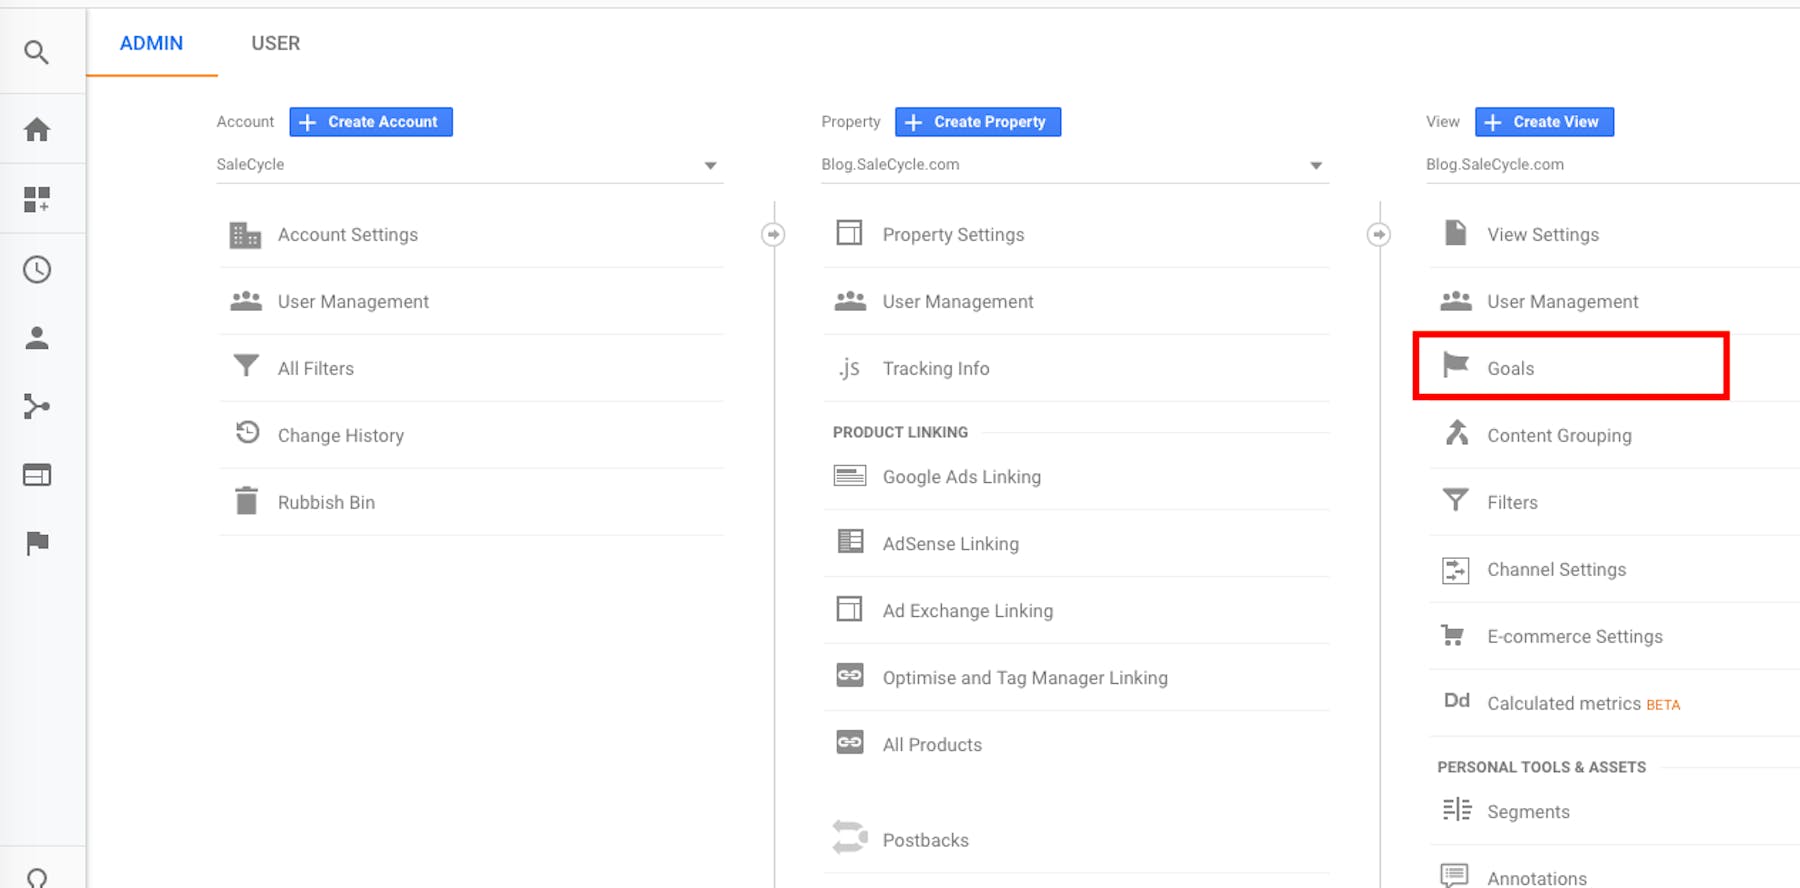Screen dimensions: 1800x888
Task: Click the Goals flag icon
Action: [1456, 365]
